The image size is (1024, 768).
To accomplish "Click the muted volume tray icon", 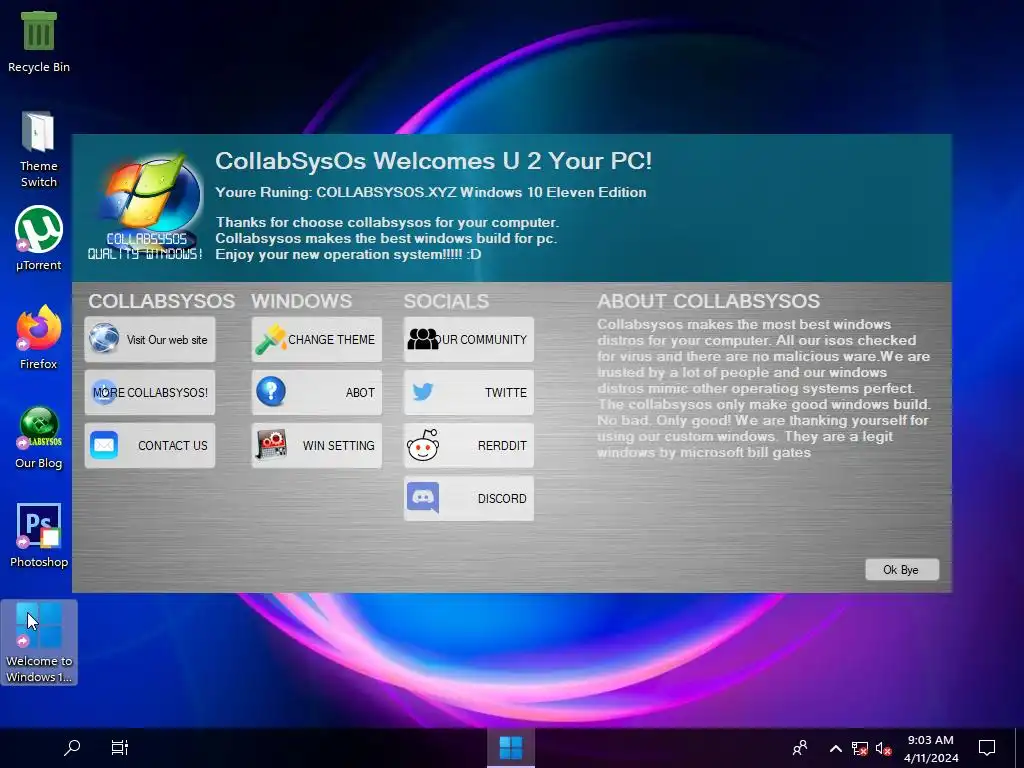I will coord(883,748).
